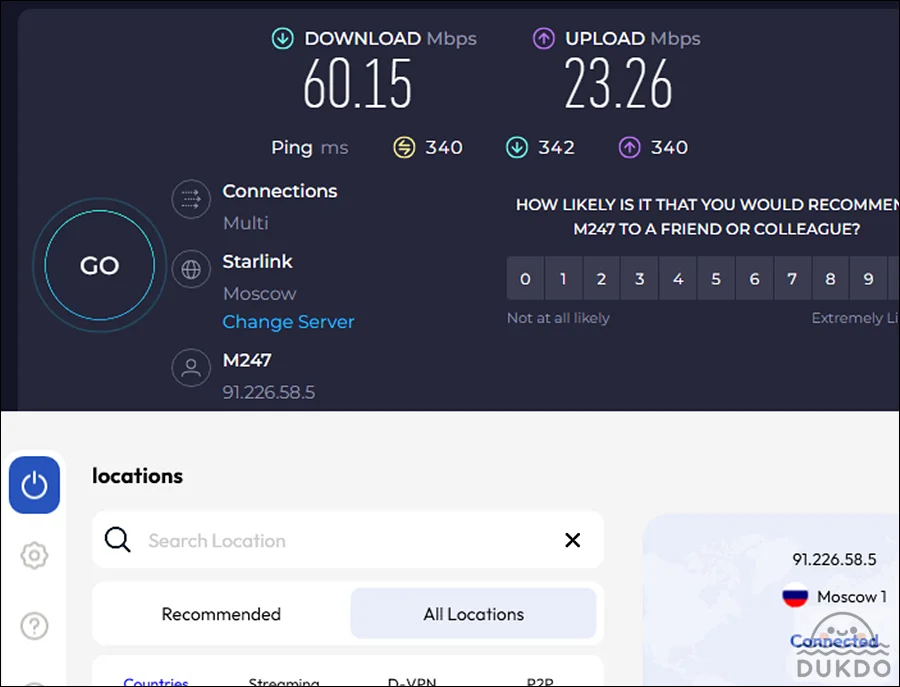Rate 5 on the recommendation scale
The height and width of the screenshot is (687, 900).
point(716,279)
